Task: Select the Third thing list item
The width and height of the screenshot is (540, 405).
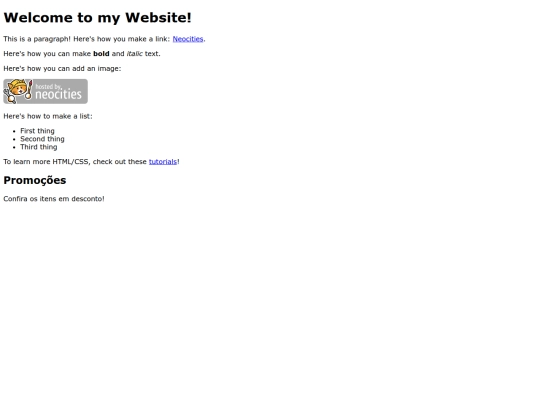Action: [x=39, y=147]
